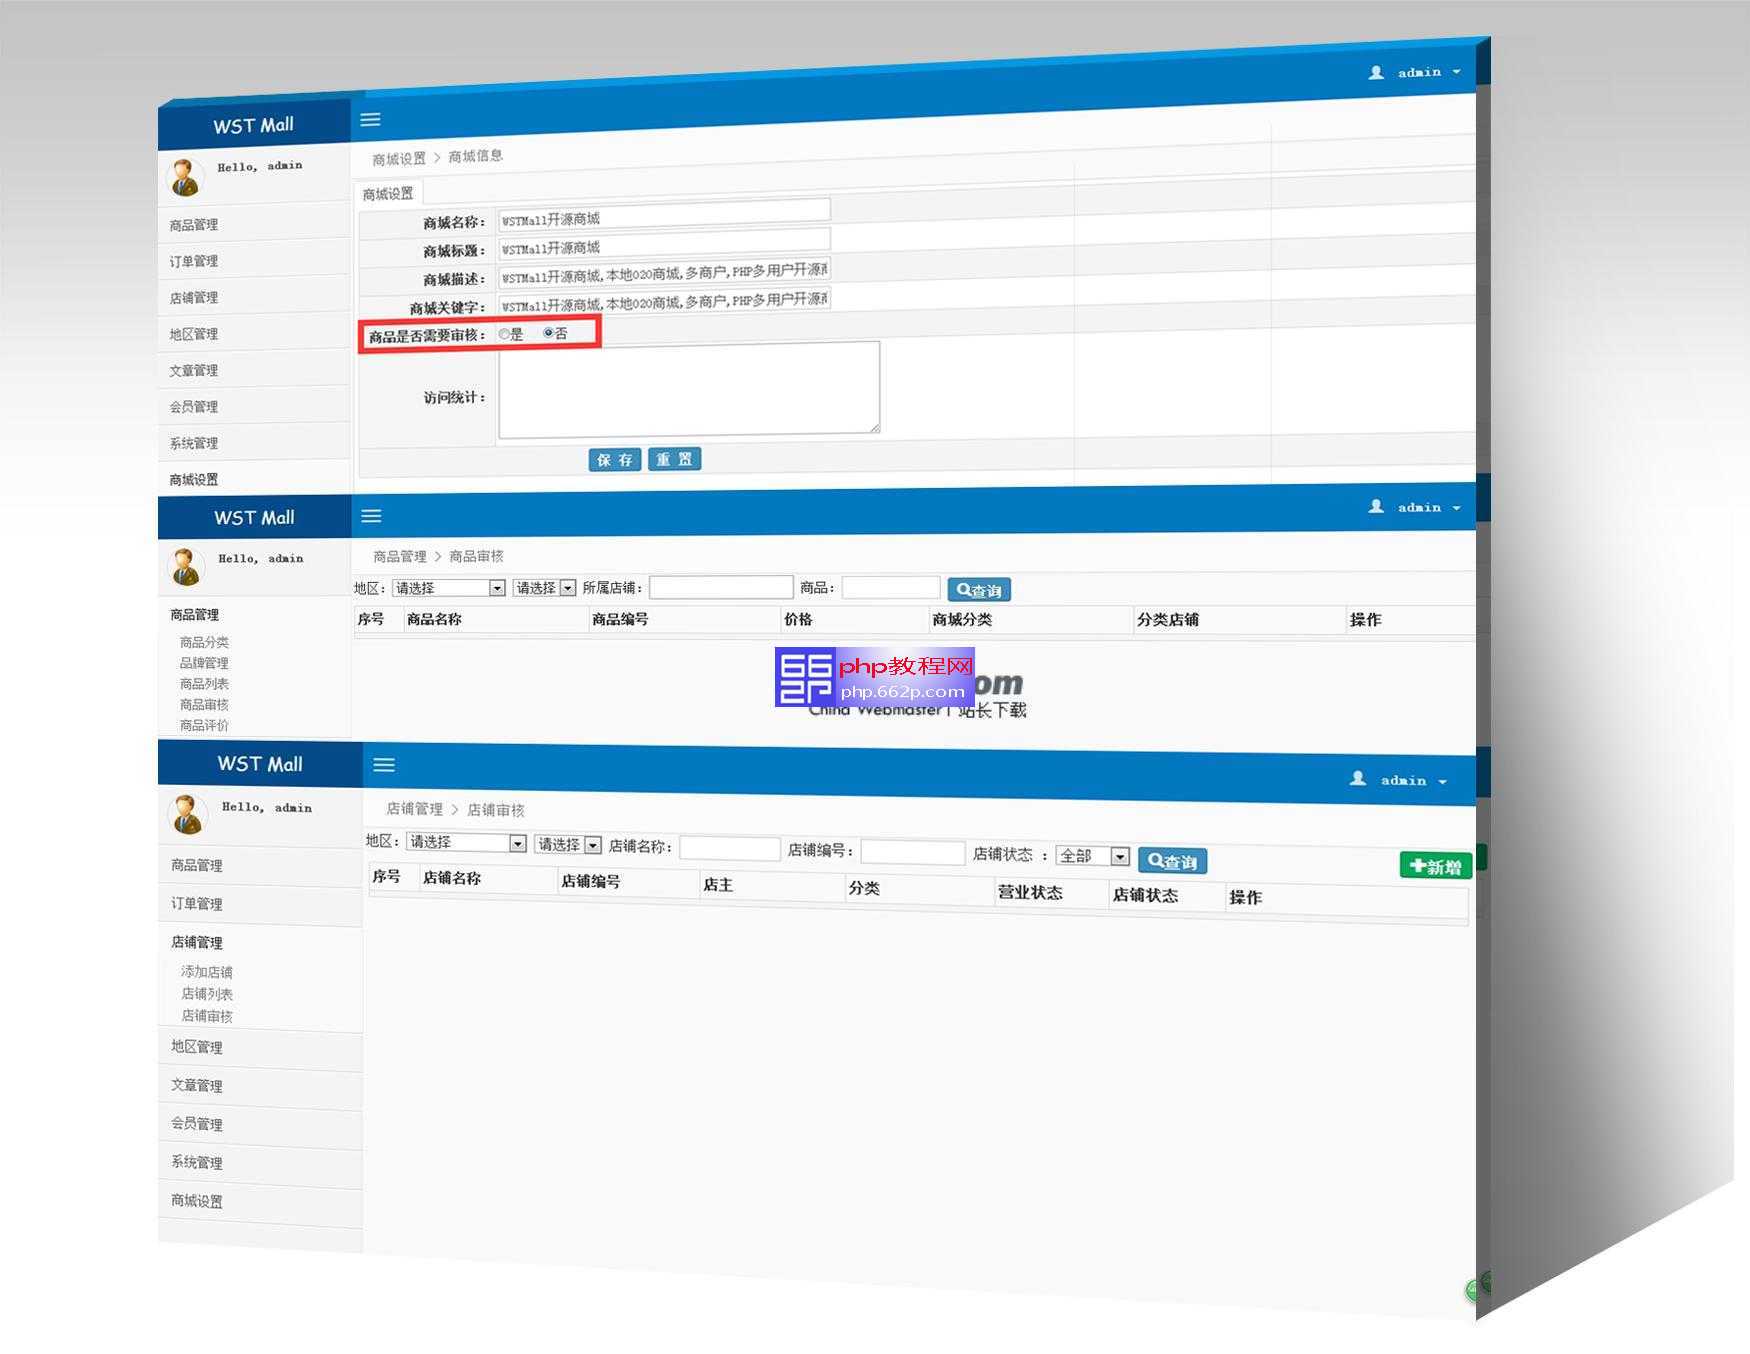Click into 商城关键字 input field
This screenshot has width=1750, height=1354.
coord(664,300)
